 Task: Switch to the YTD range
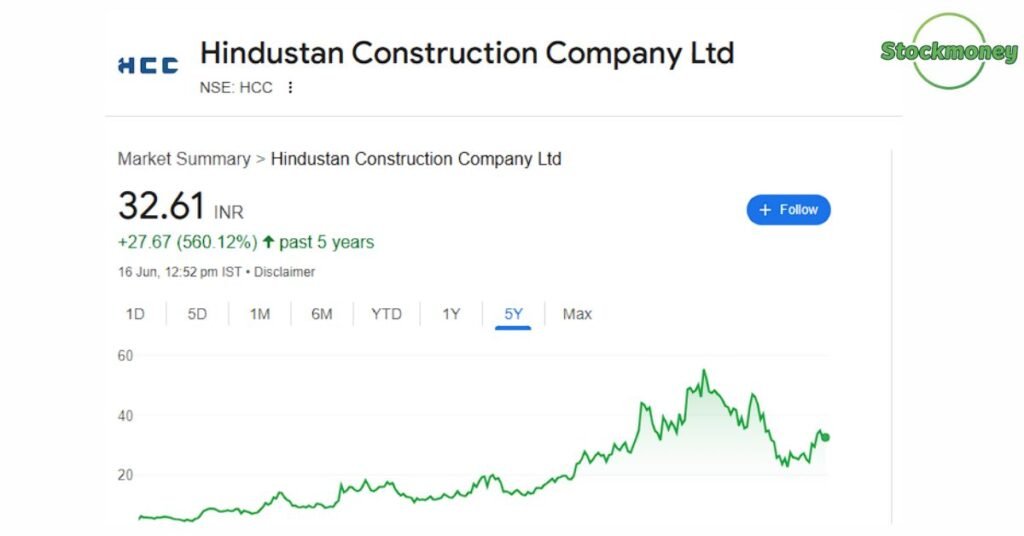tap(387, 314)
